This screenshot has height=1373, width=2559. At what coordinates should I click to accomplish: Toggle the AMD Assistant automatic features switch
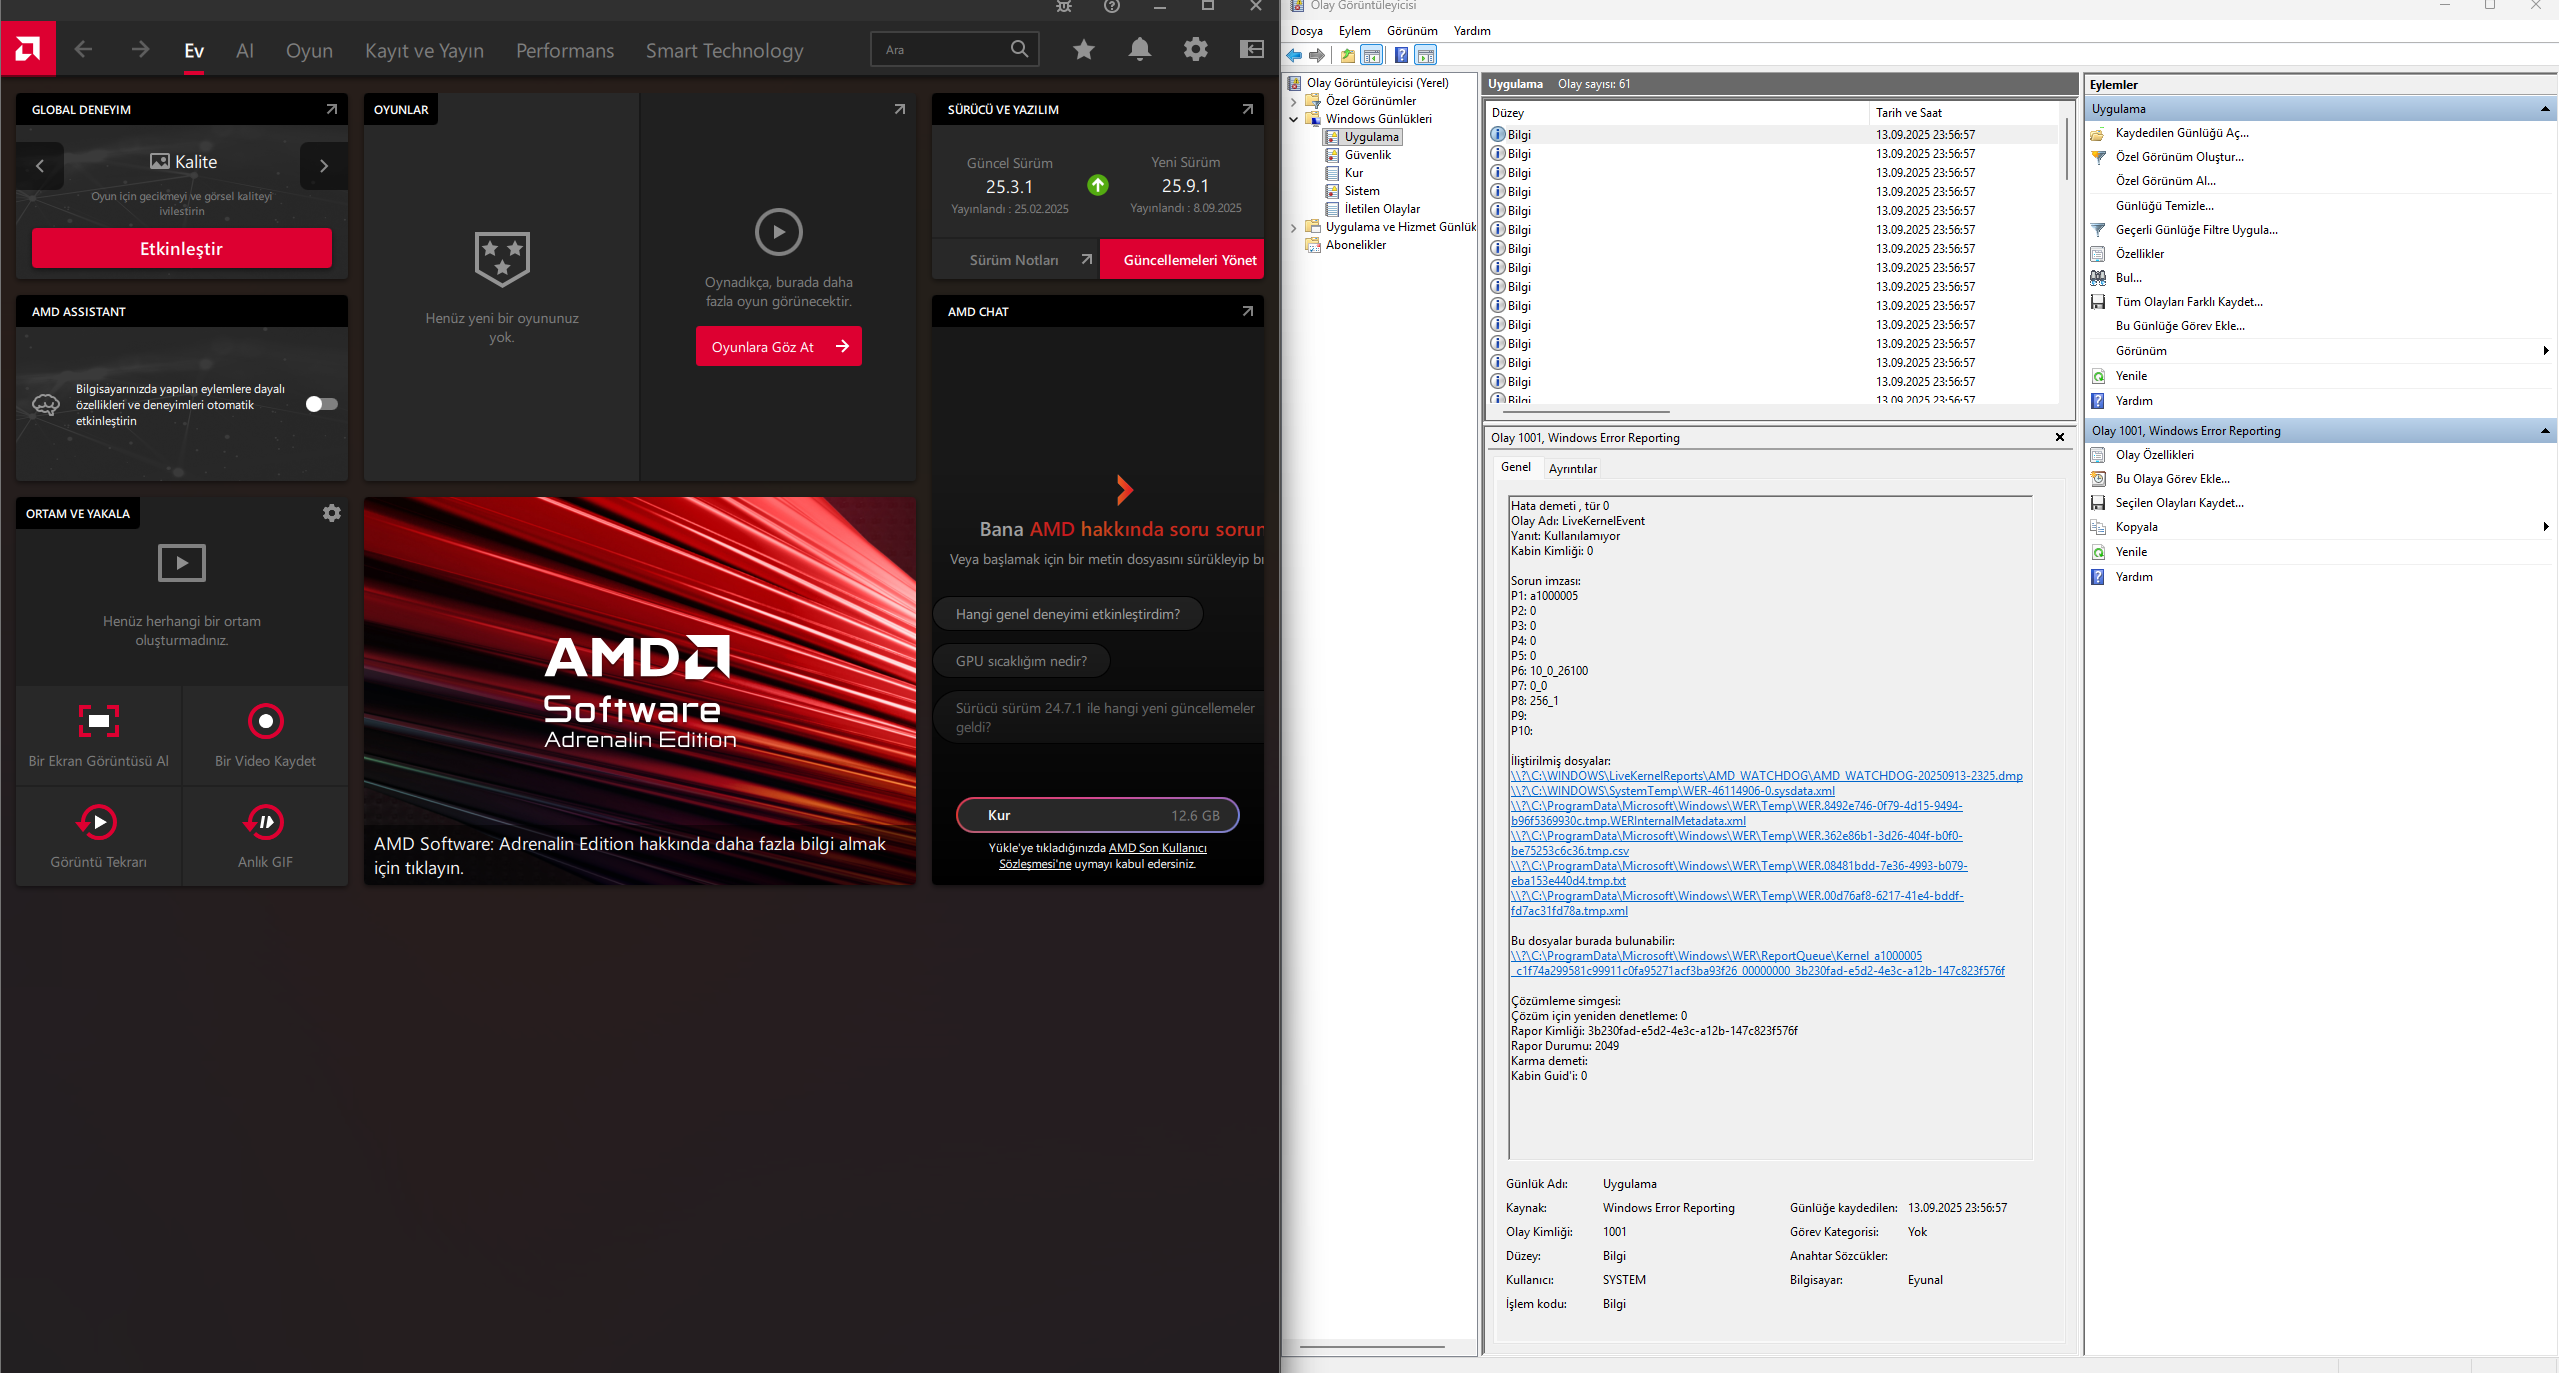pyautogui.click(x=322, y=404)
